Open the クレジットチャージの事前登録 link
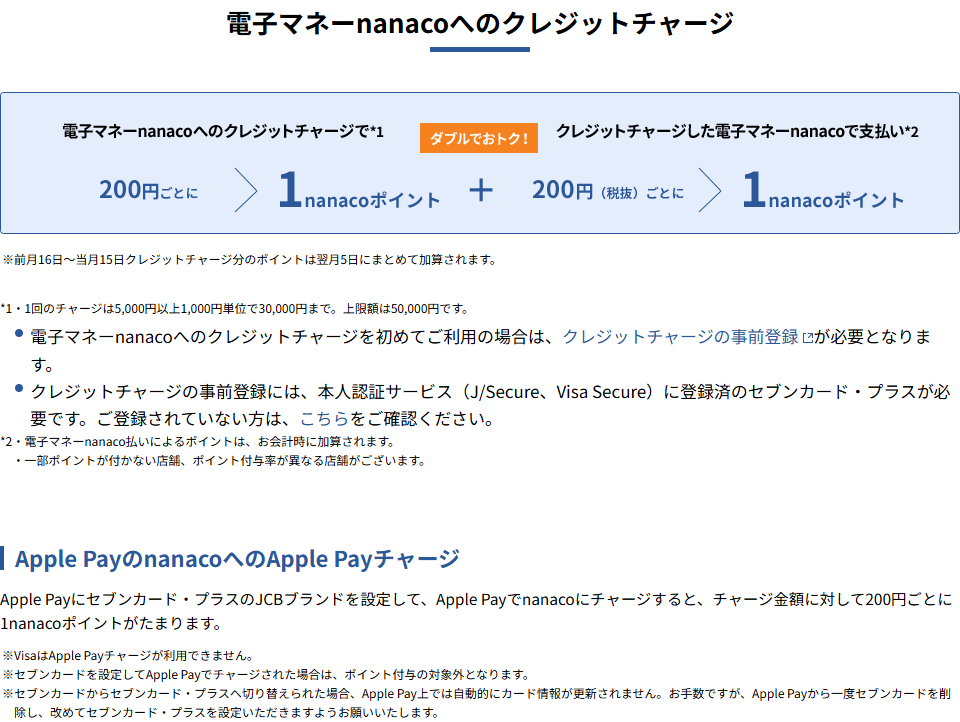Viewport: 960px width, 722px height. pyautogui.click(x=680, y=337)
